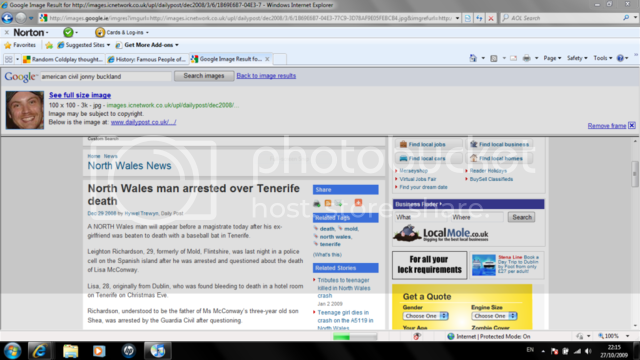640x360 pixels.
Task: Click the Business Finder Search button
Action: coord(522,217)
